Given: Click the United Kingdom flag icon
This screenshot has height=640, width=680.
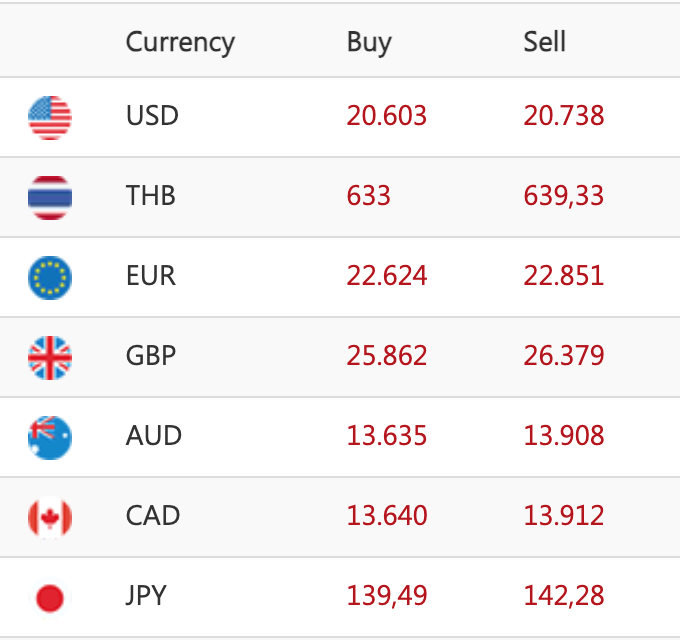Looking at the screenshot, I should tap(50, 357).
